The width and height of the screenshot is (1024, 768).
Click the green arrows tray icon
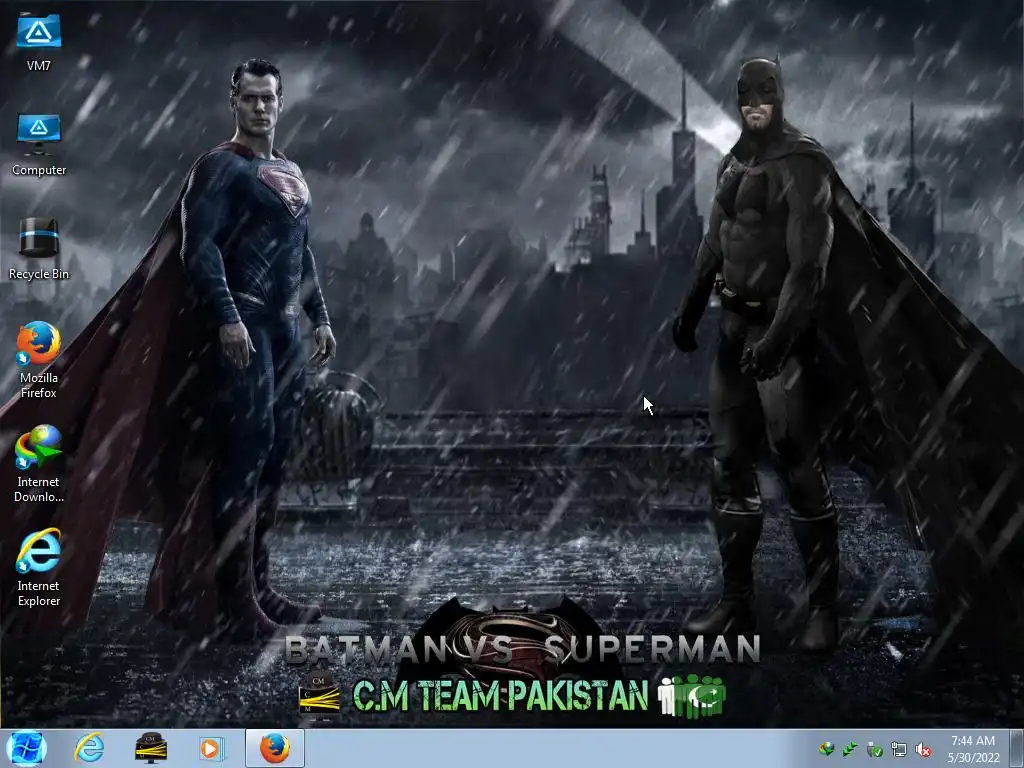click(x=850, y=749)
